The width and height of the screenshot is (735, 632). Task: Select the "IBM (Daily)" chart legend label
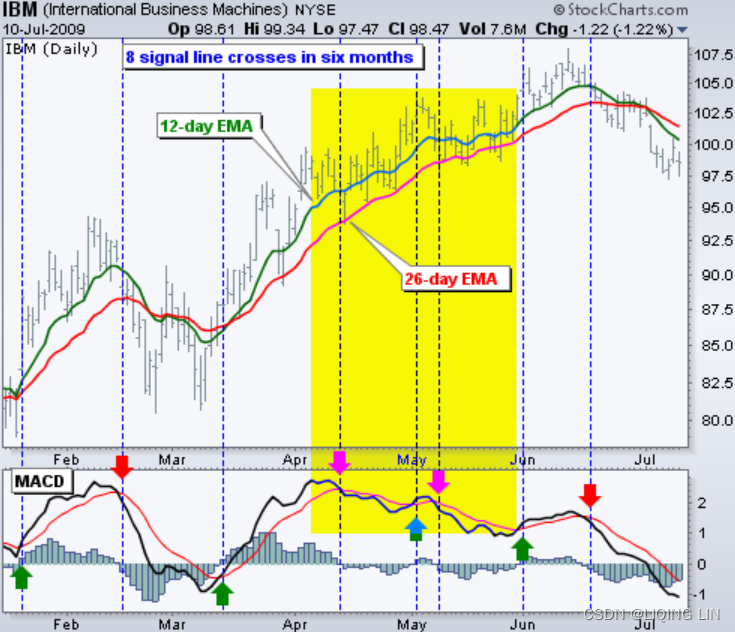tap(51, 49)
